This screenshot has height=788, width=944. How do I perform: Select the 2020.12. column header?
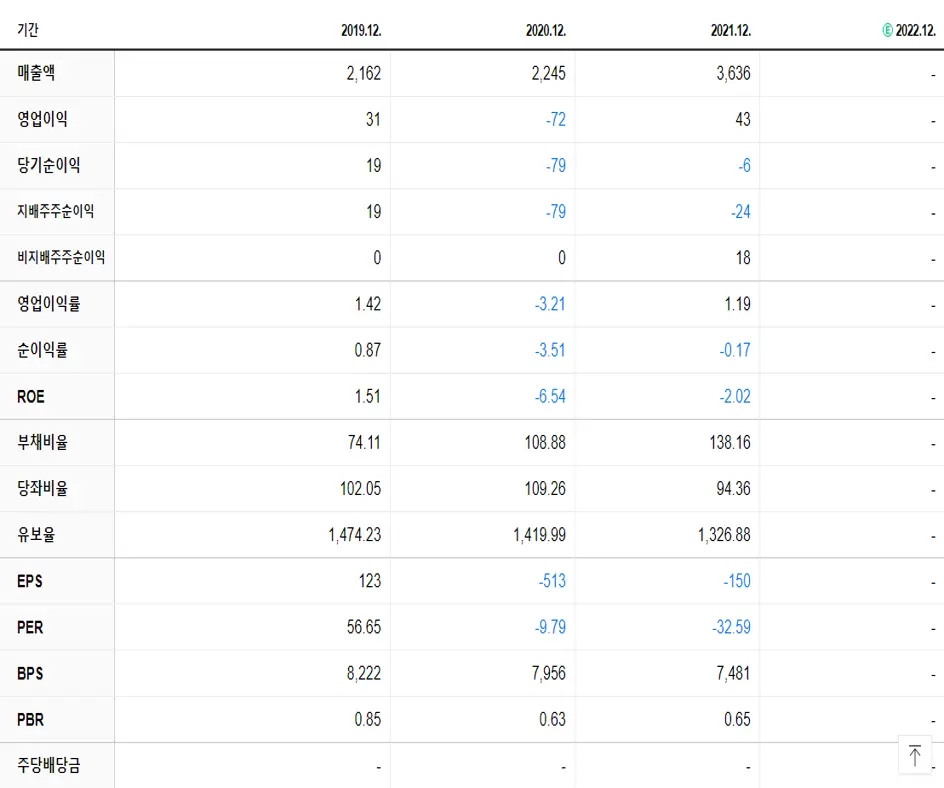point(546,30)
